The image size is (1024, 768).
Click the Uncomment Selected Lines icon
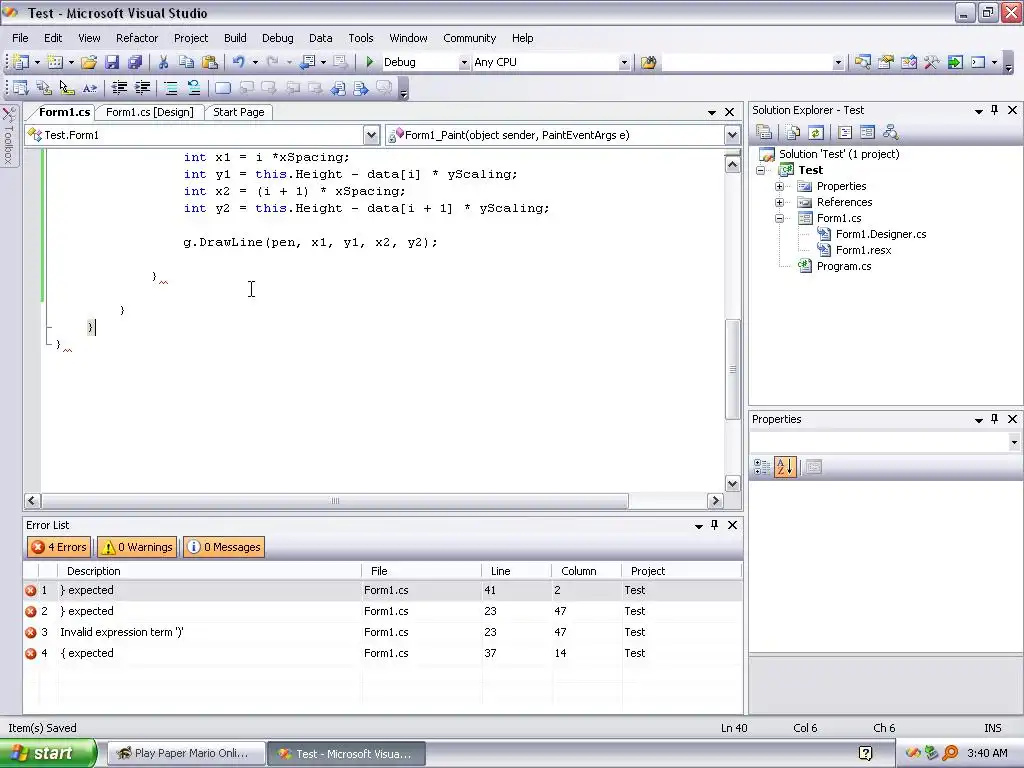tap(194, 88)
